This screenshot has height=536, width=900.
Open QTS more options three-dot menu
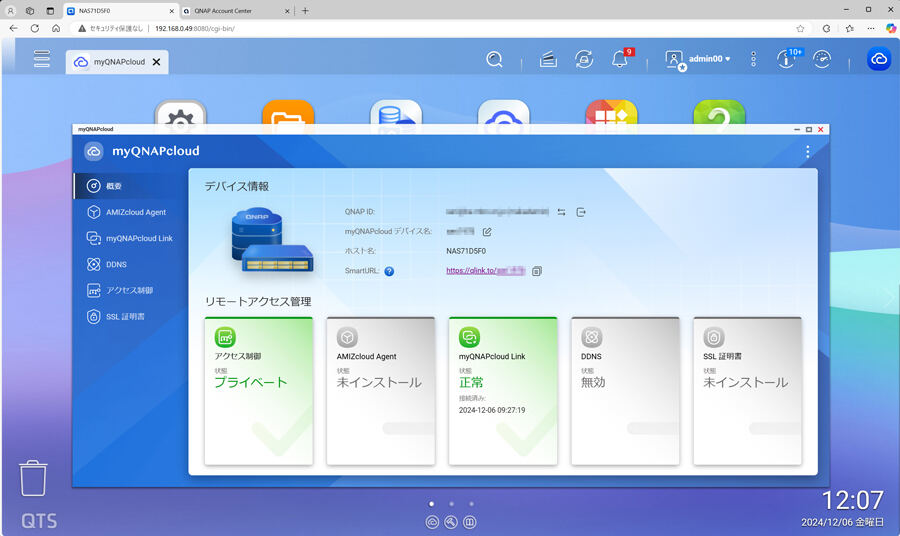click(x=753, y=59)
